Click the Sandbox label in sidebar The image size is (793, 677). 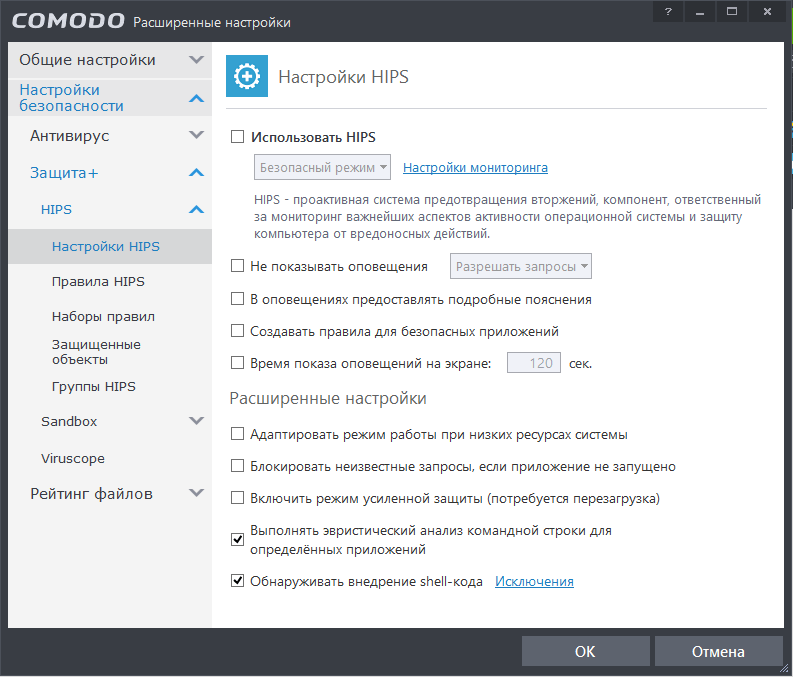69,421
